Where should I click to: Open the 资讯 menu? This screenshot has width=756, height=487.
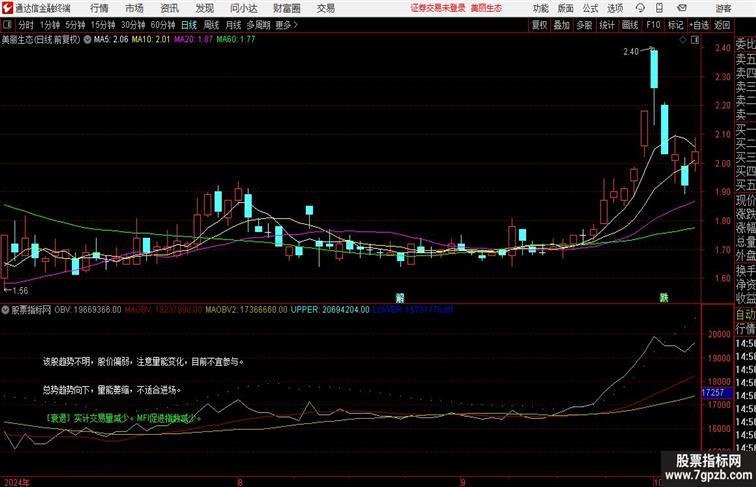(x=169, y=8)
